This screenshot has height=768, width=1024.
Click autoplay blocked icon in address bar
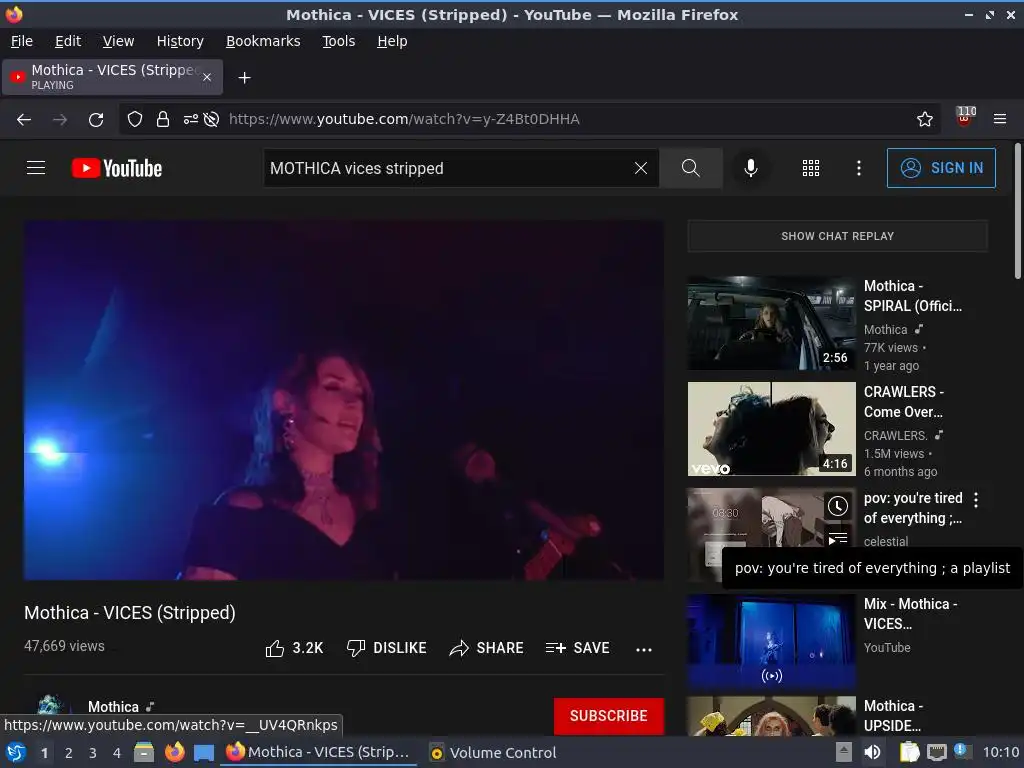211,120
